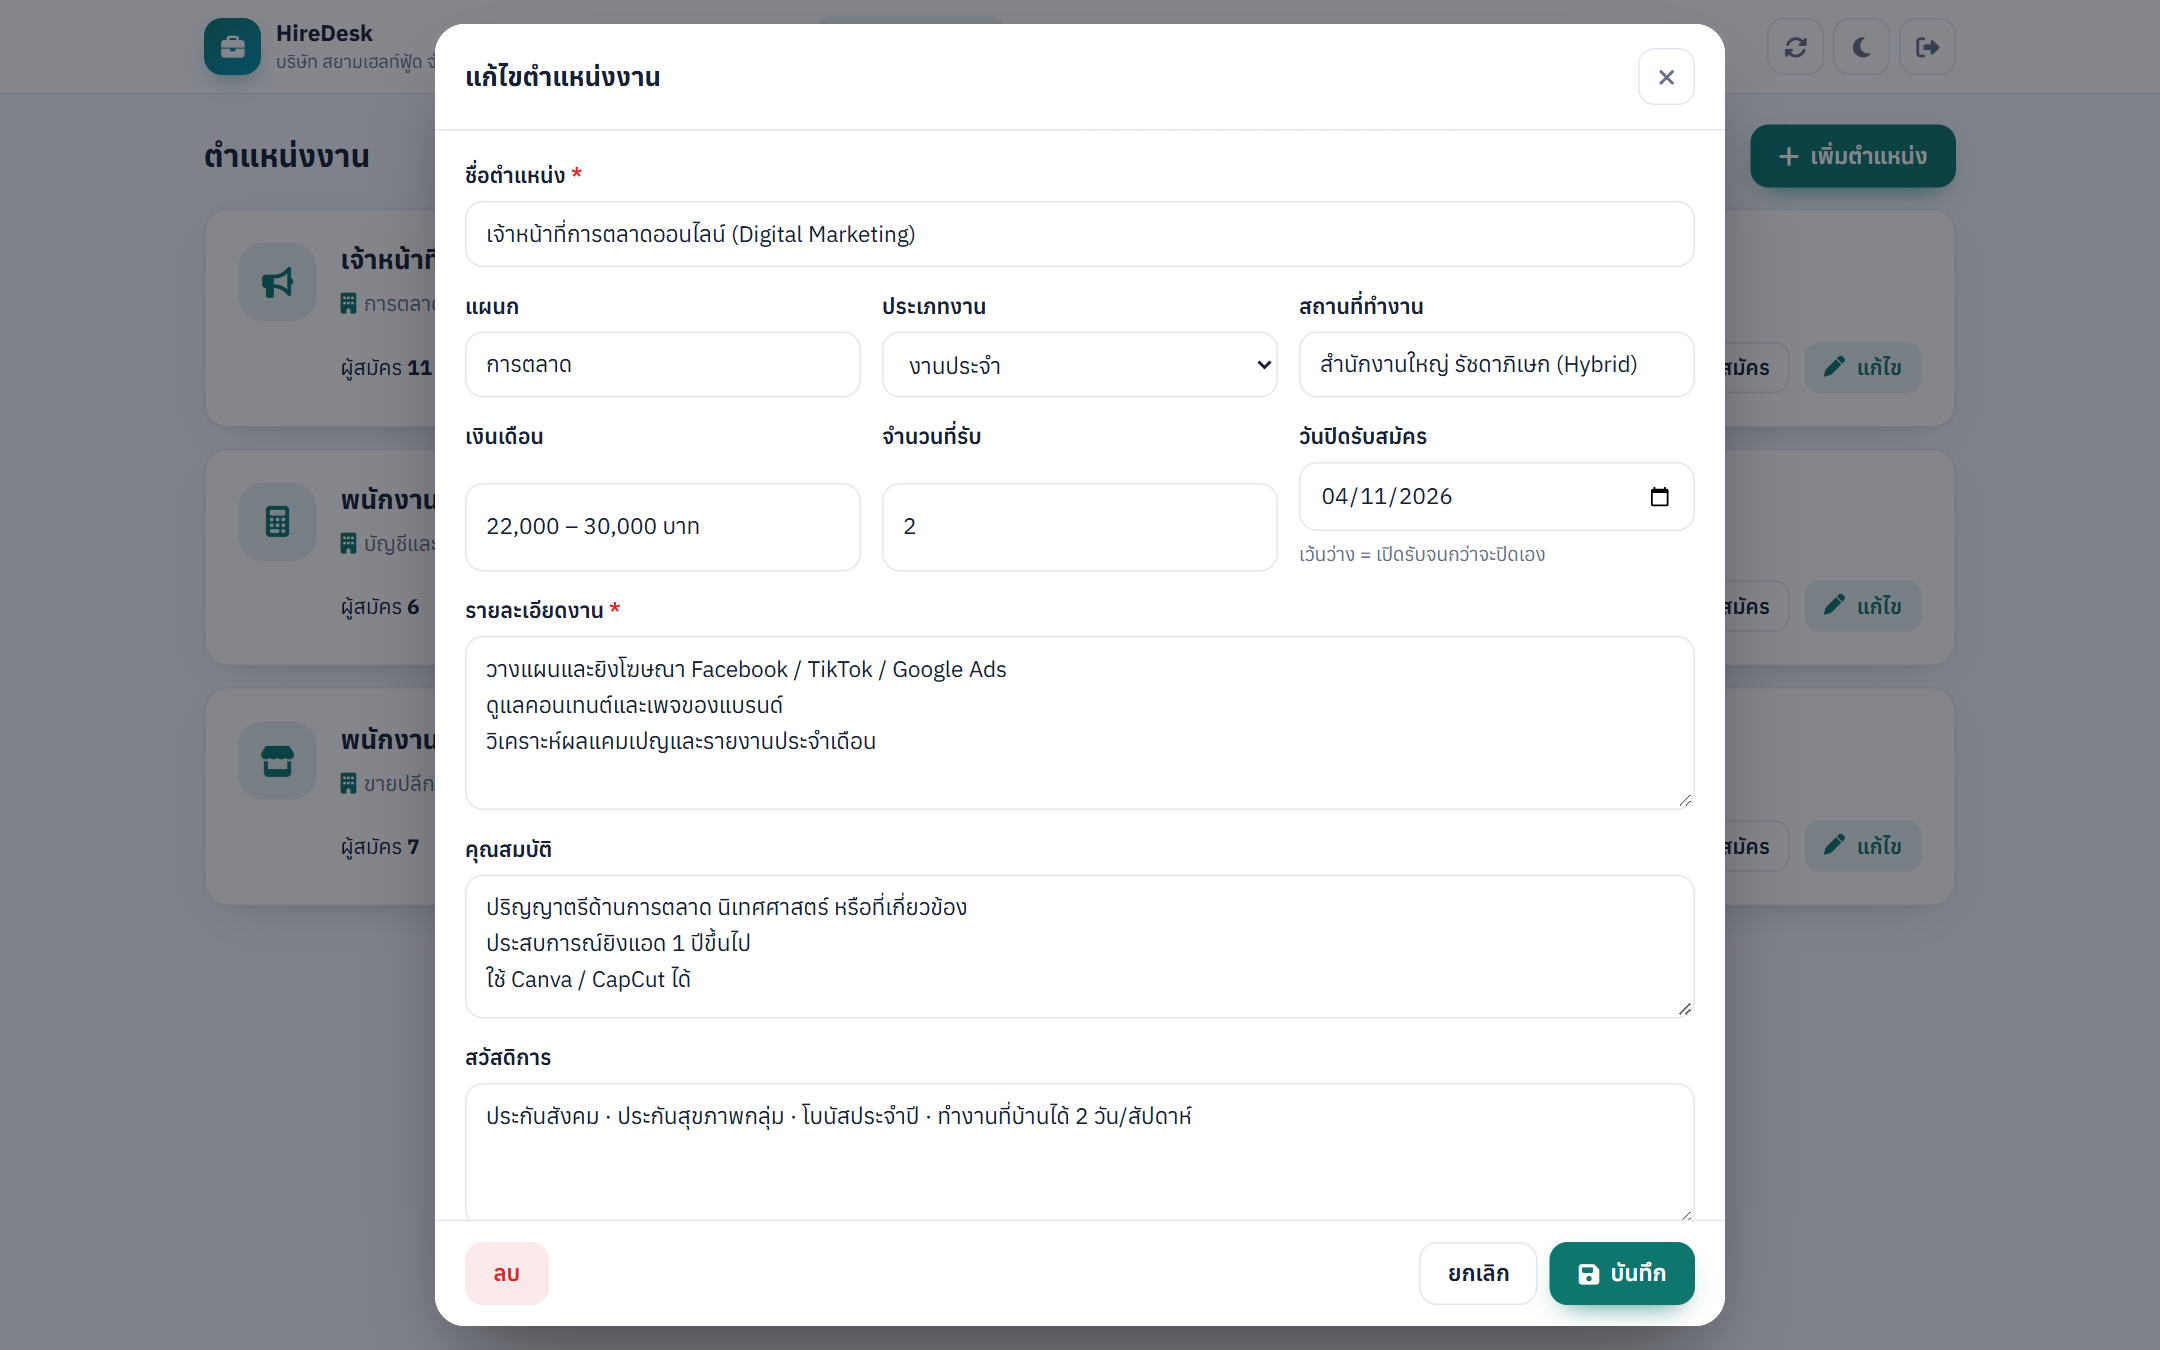Click into the รายละเอียดงาน job description textarea
Image resolution: width=2160 pixels, height=1350 pixels.
pyautogui.click(x=1080, y=723)
